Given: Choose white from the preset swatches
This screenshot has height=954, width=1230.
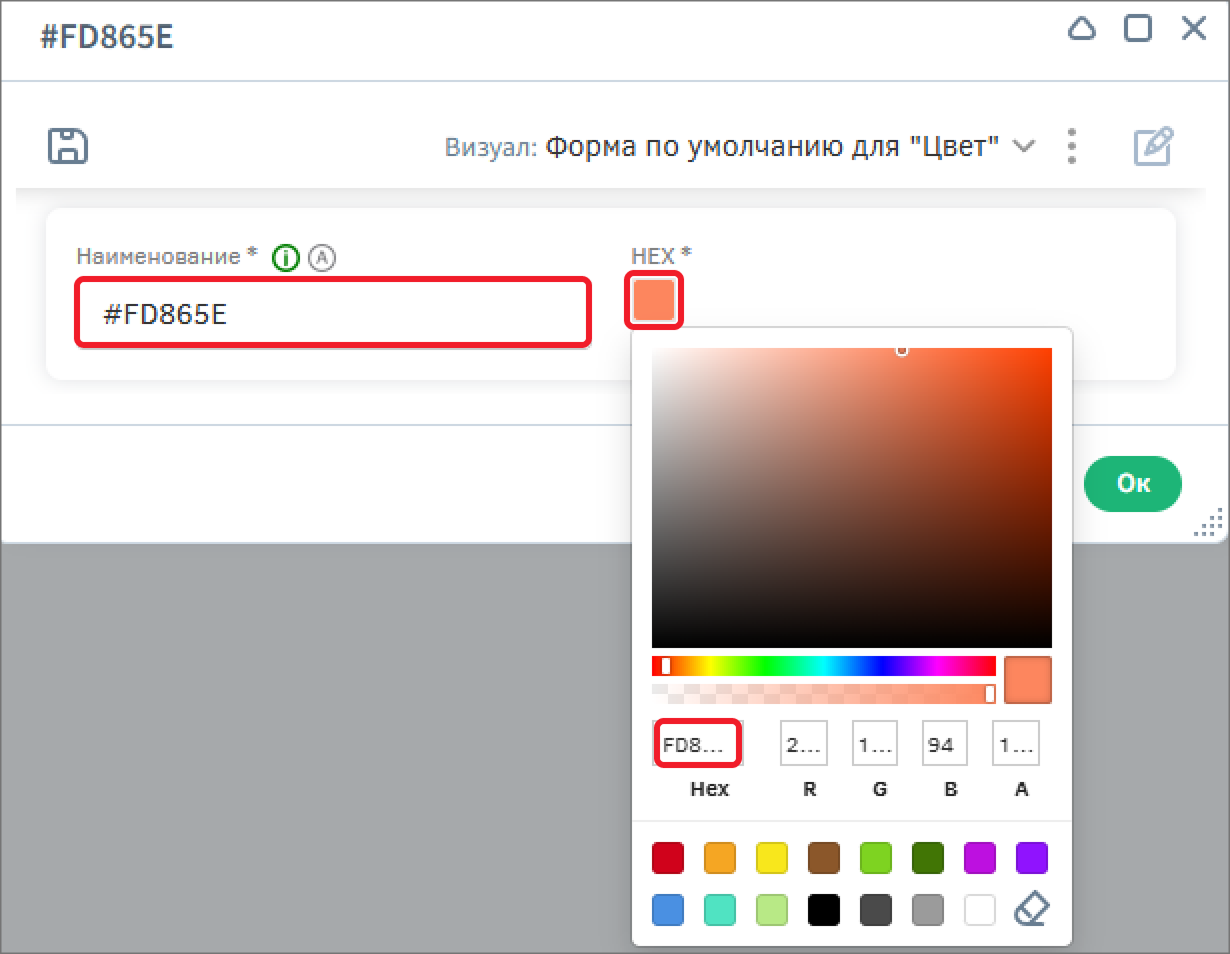Looking at the screenshot, I should [980, 909].
